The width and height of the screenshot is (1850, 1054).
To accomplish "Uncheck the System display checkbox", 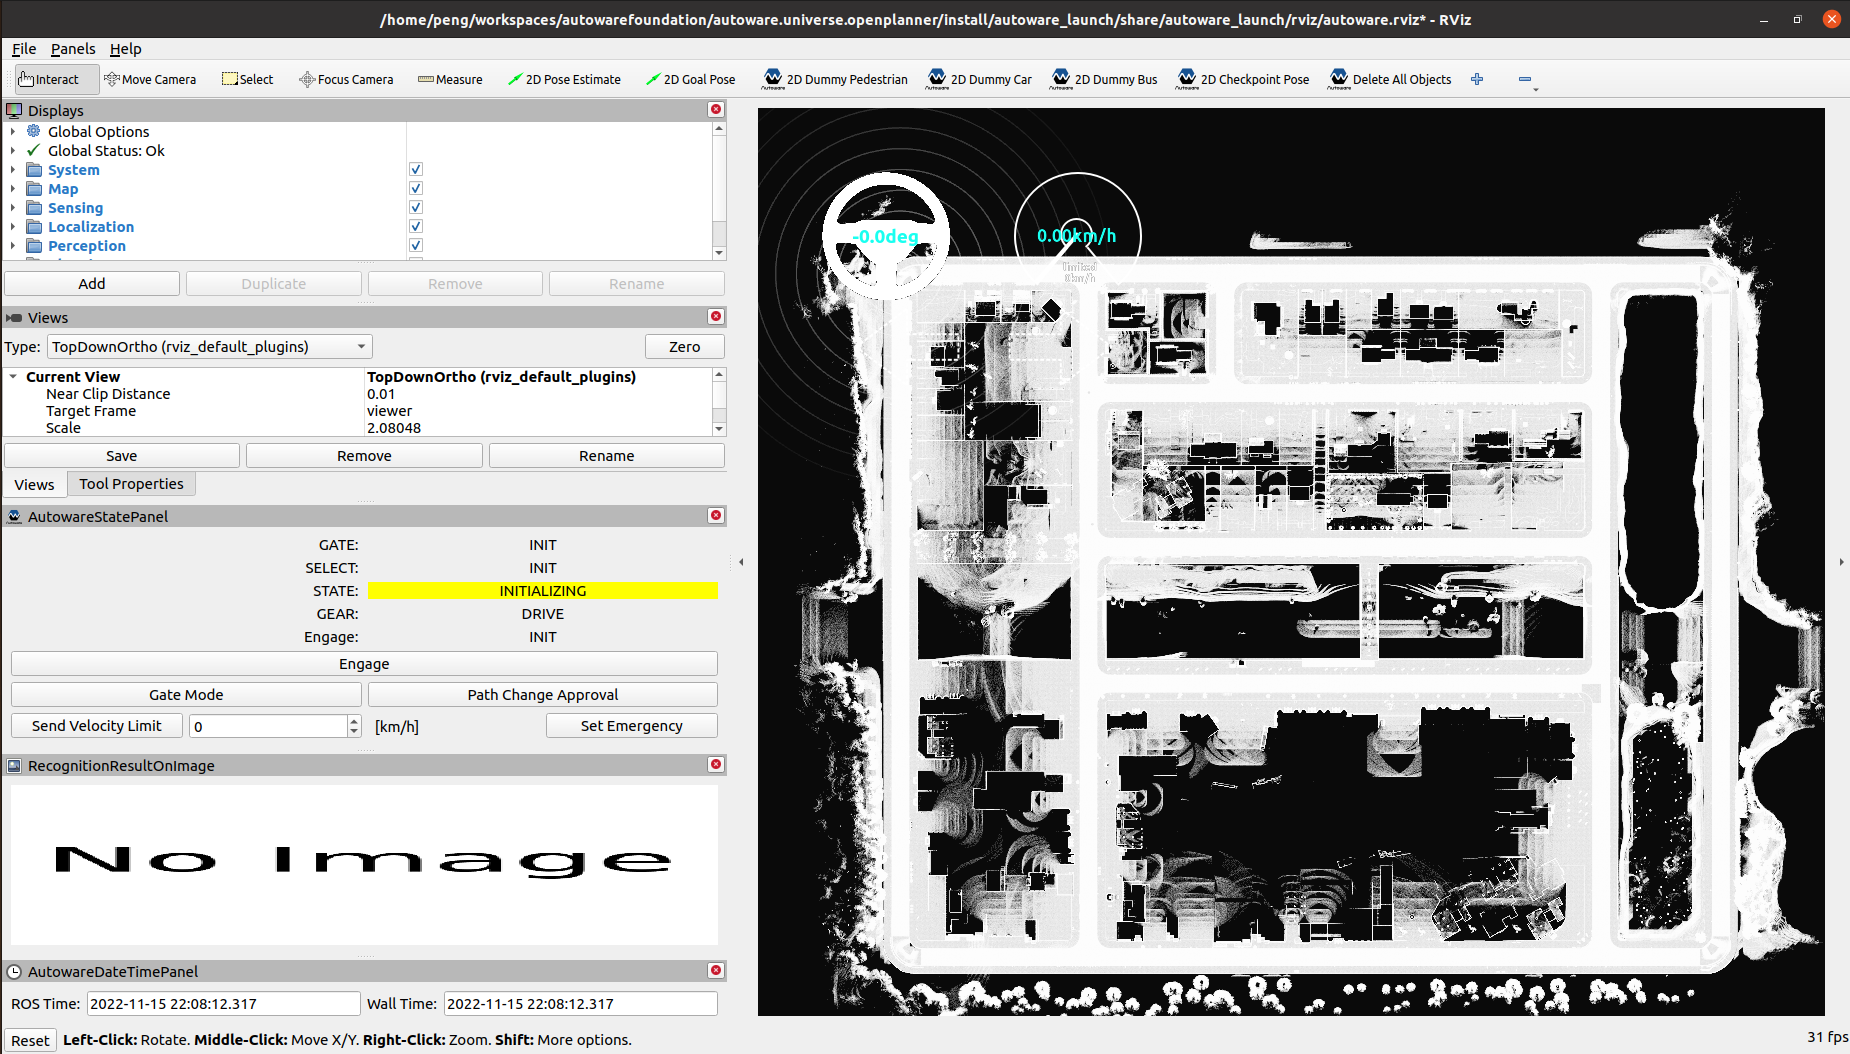I will click(x=416, y=170).
